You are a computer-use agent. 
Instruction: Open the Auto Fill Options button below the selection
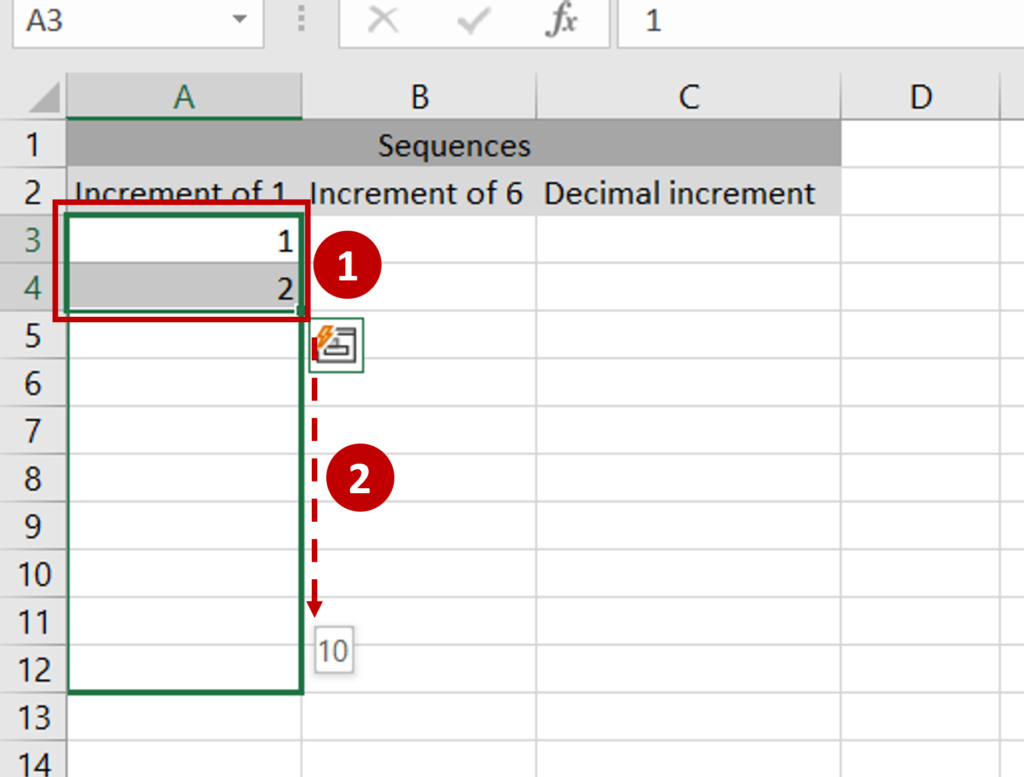tap(336, 344)
